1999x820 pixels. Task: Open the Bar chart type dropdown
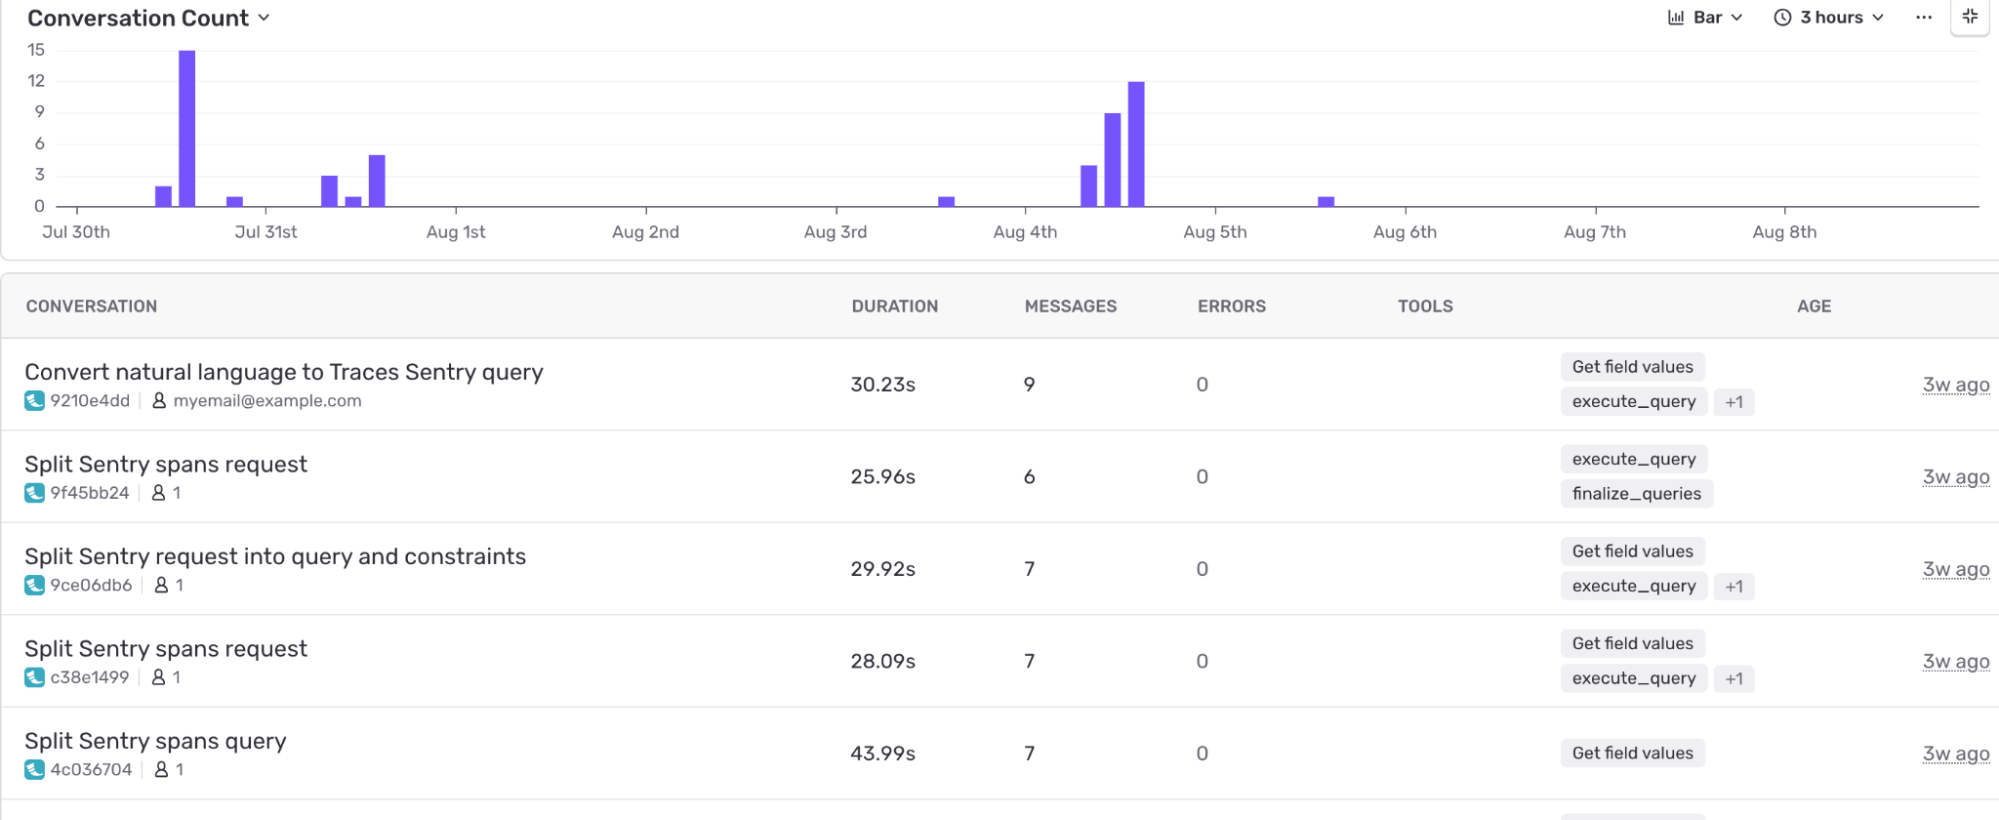click(x=1705, y=17)
